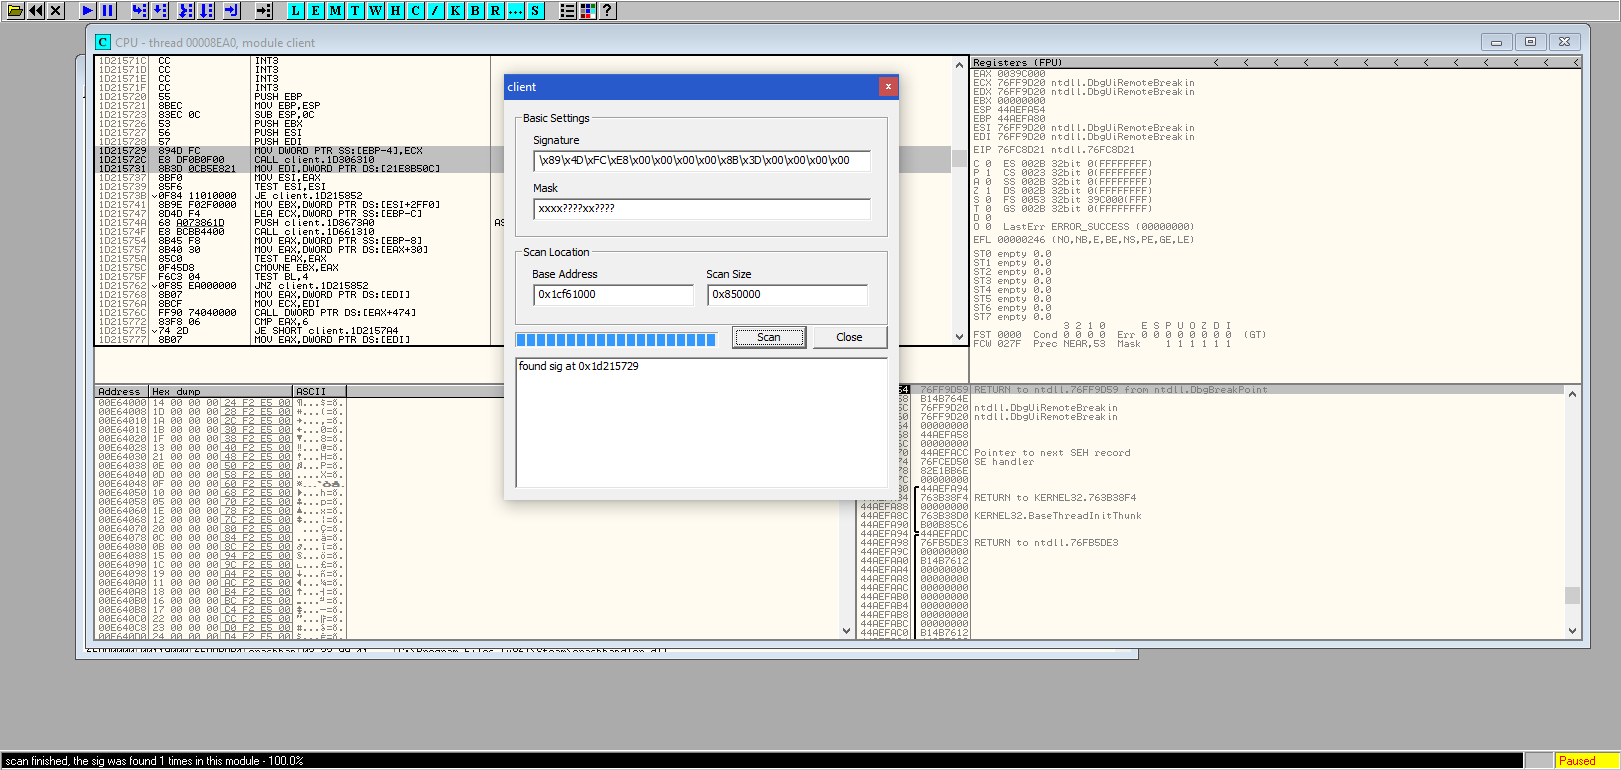
Task: Click the Help question mark icon
Action: [x=607, y=11]
